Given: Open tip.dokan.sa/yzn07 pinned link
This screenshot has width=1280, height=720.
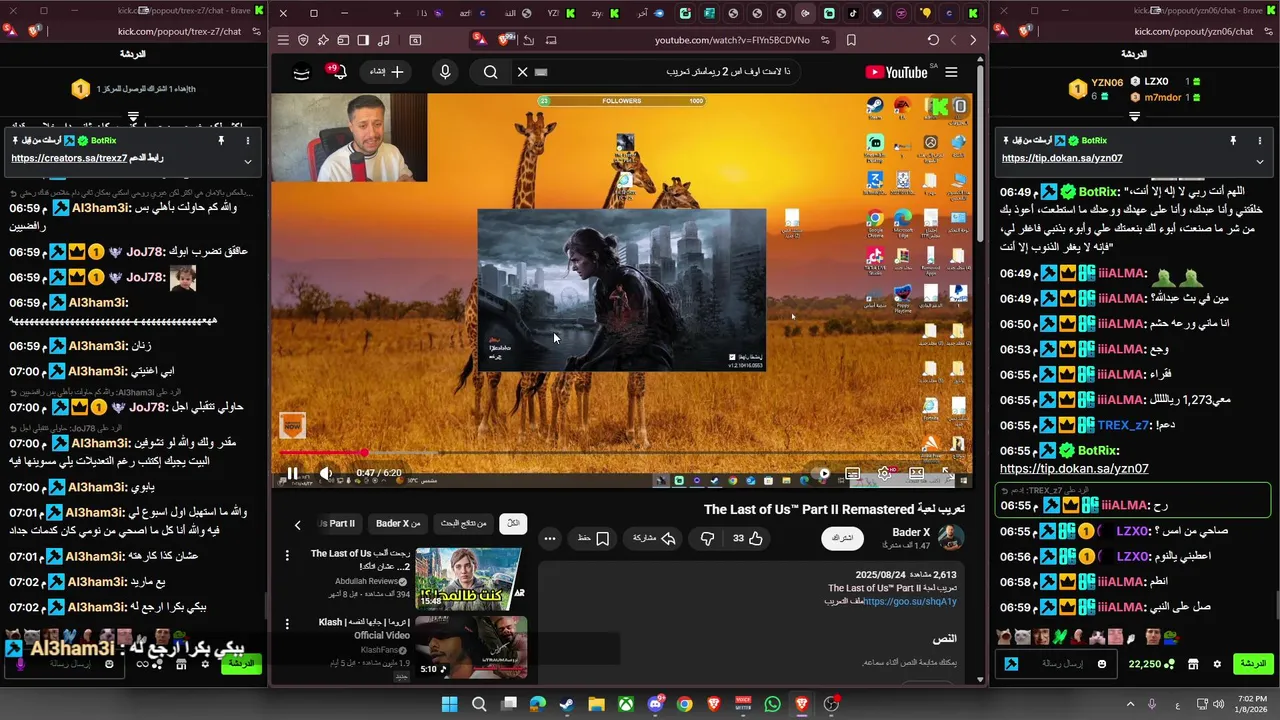Looking at the screenshot, I should (1062, 159).
